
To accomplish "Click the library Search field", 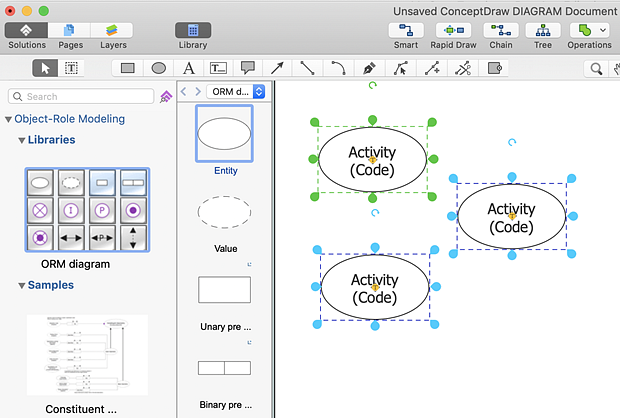I will (82, 97).
